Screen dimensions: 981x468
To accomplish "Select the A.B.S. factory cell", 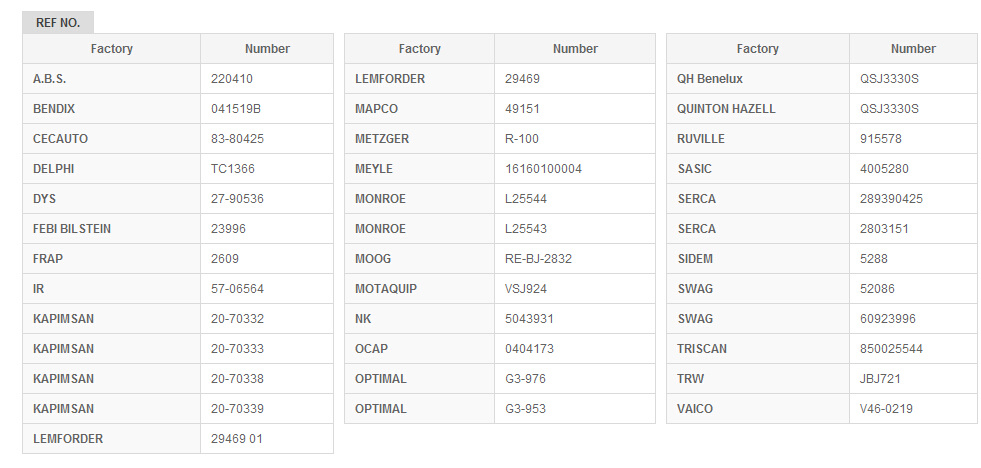I will (x=111, y=79).
